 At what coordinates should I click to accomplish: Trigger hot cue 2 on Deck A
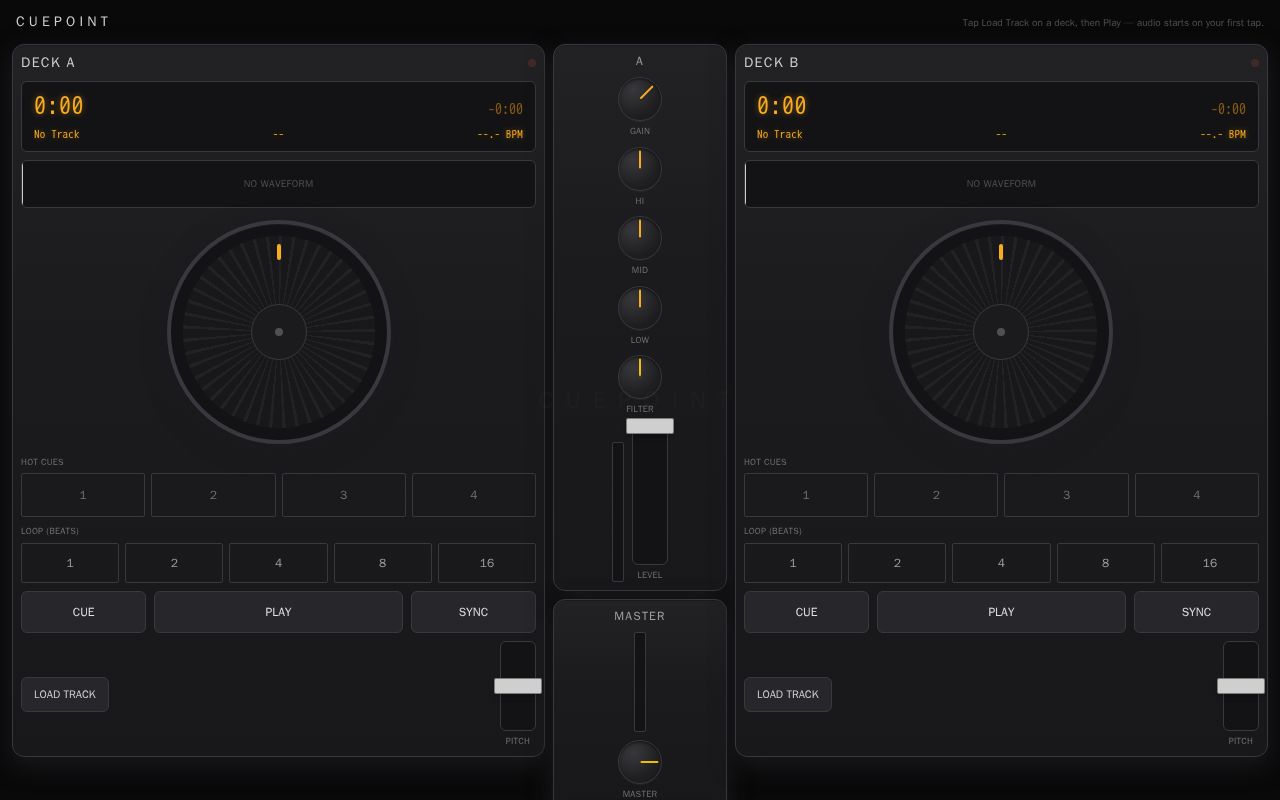[x=213, y=495]
